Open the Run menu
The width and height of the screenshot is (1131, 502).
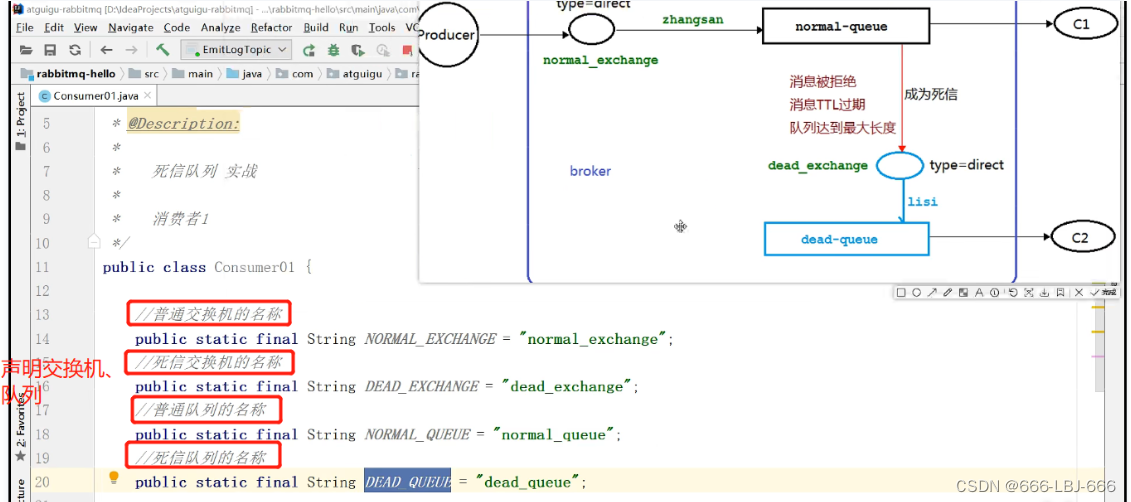point(348,27)
